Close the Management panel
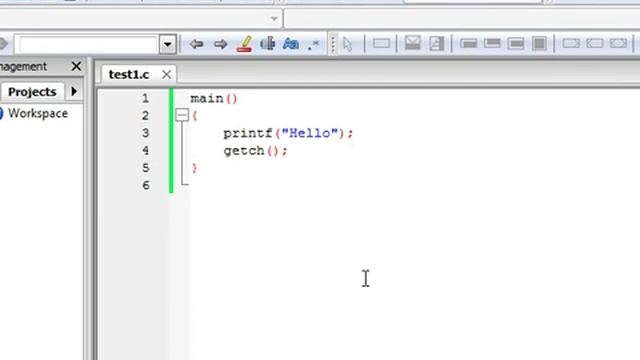Screen dimensions: 640x360 76,66
